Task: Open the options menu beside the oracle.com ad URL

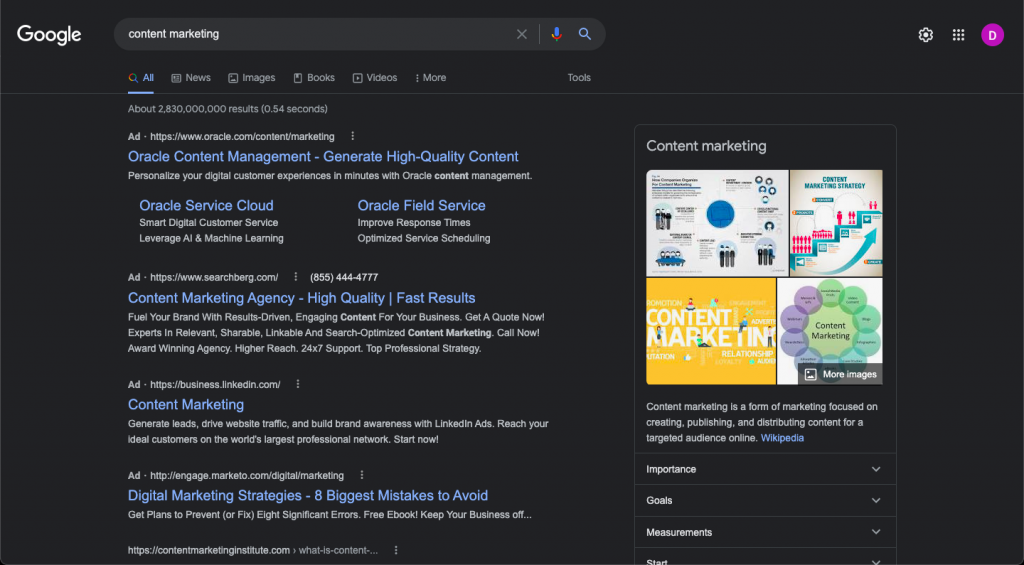Action: (353, 137)
